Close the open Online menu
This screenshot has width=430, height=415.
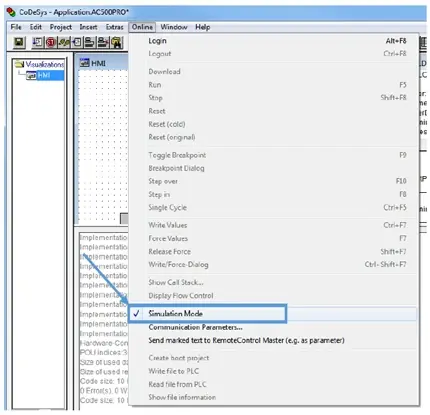(142, 27)
